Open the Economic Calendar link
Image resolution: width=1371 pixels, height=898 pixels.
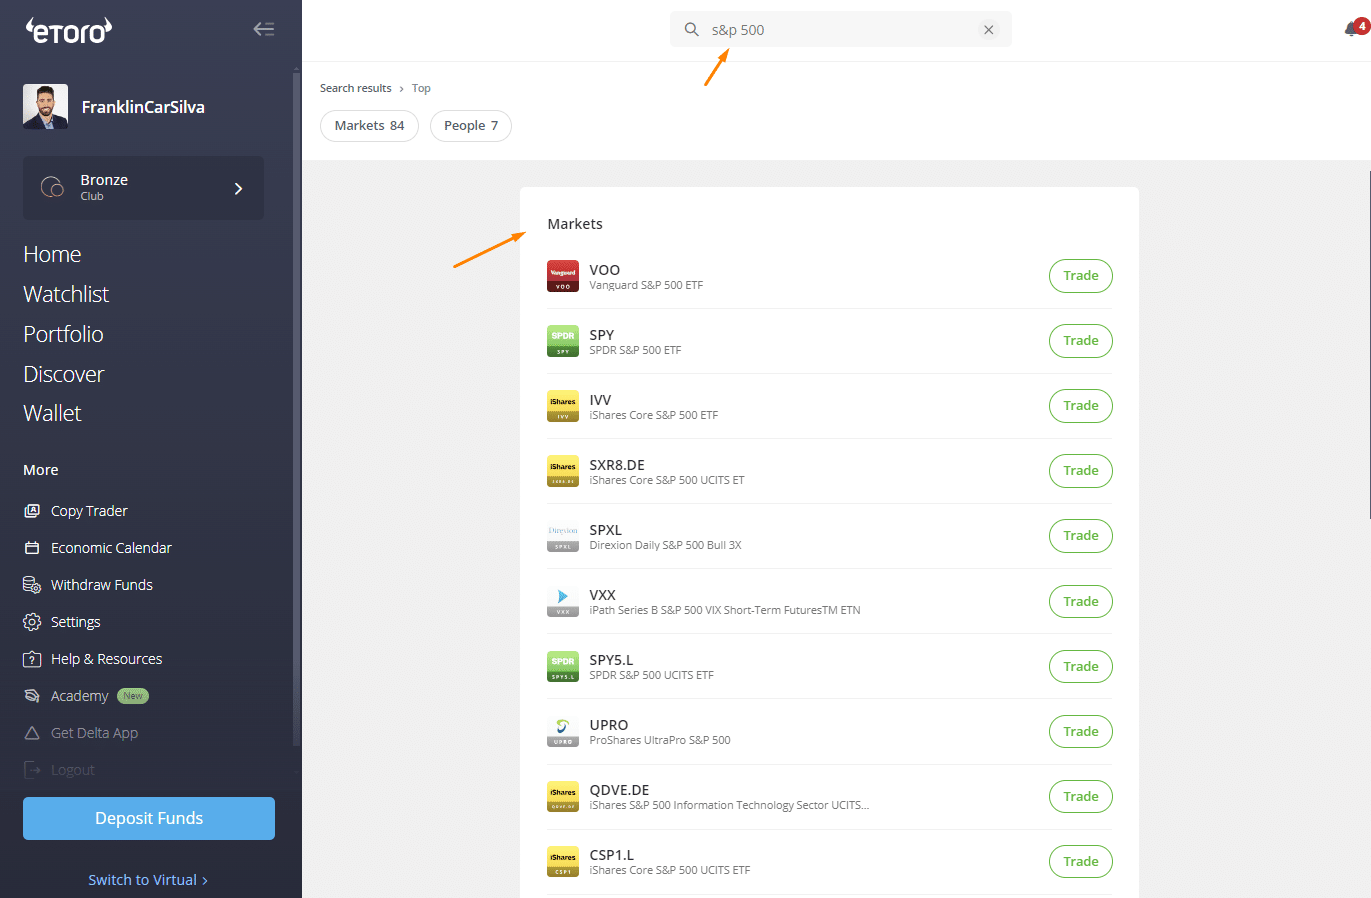pyautogui.click(x=111, y=548)
